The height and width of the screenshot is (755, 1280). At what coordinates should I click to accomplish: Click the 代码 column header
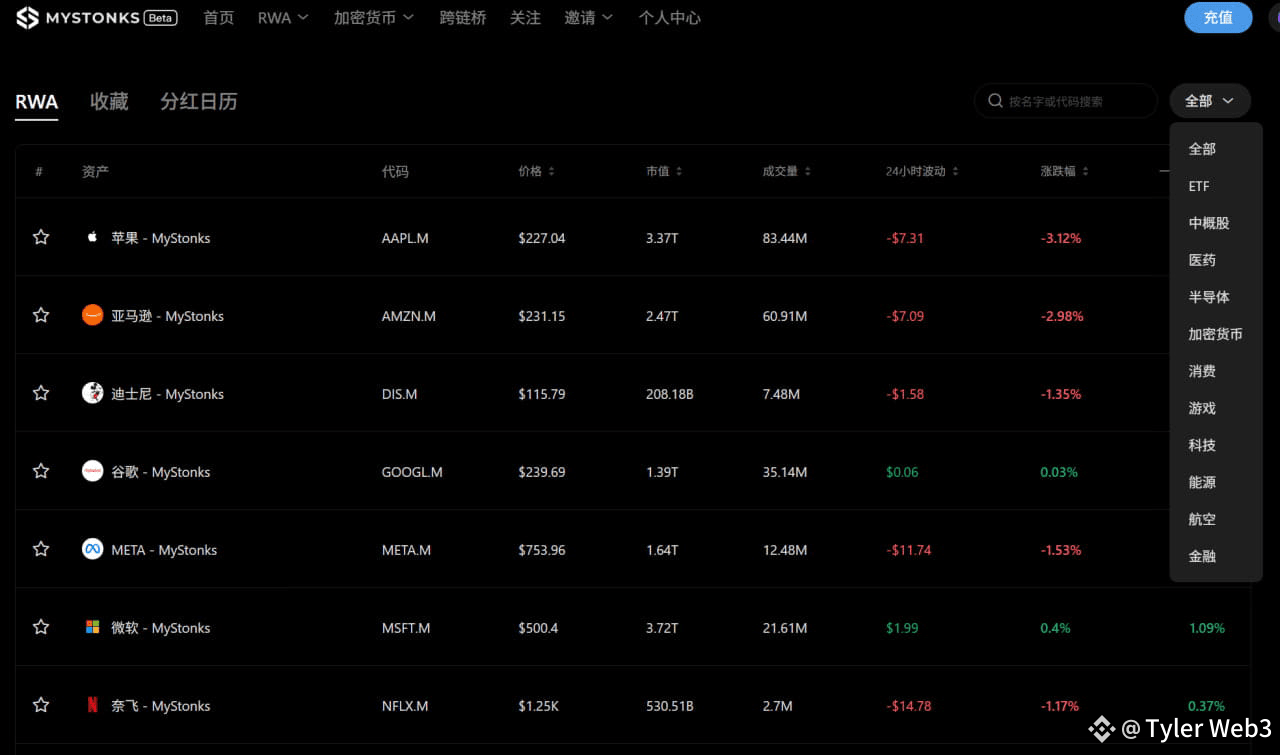pos(395,172)
